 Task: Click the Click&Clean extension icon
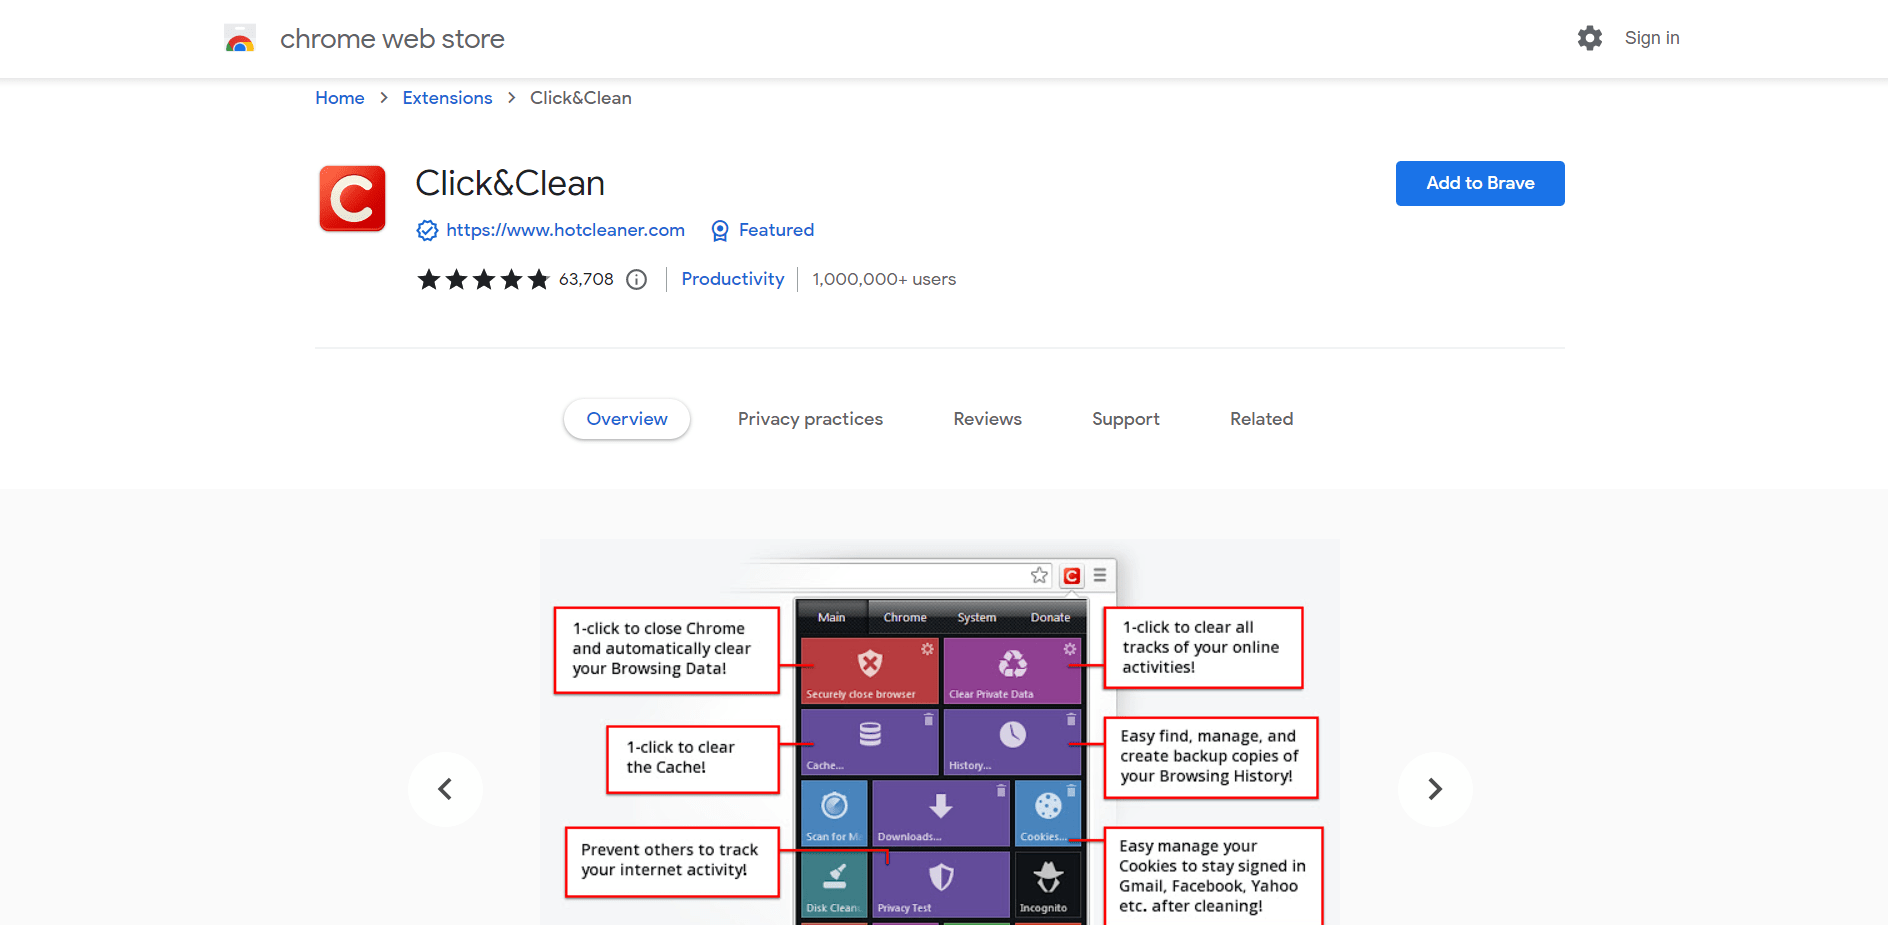point(351,198)
